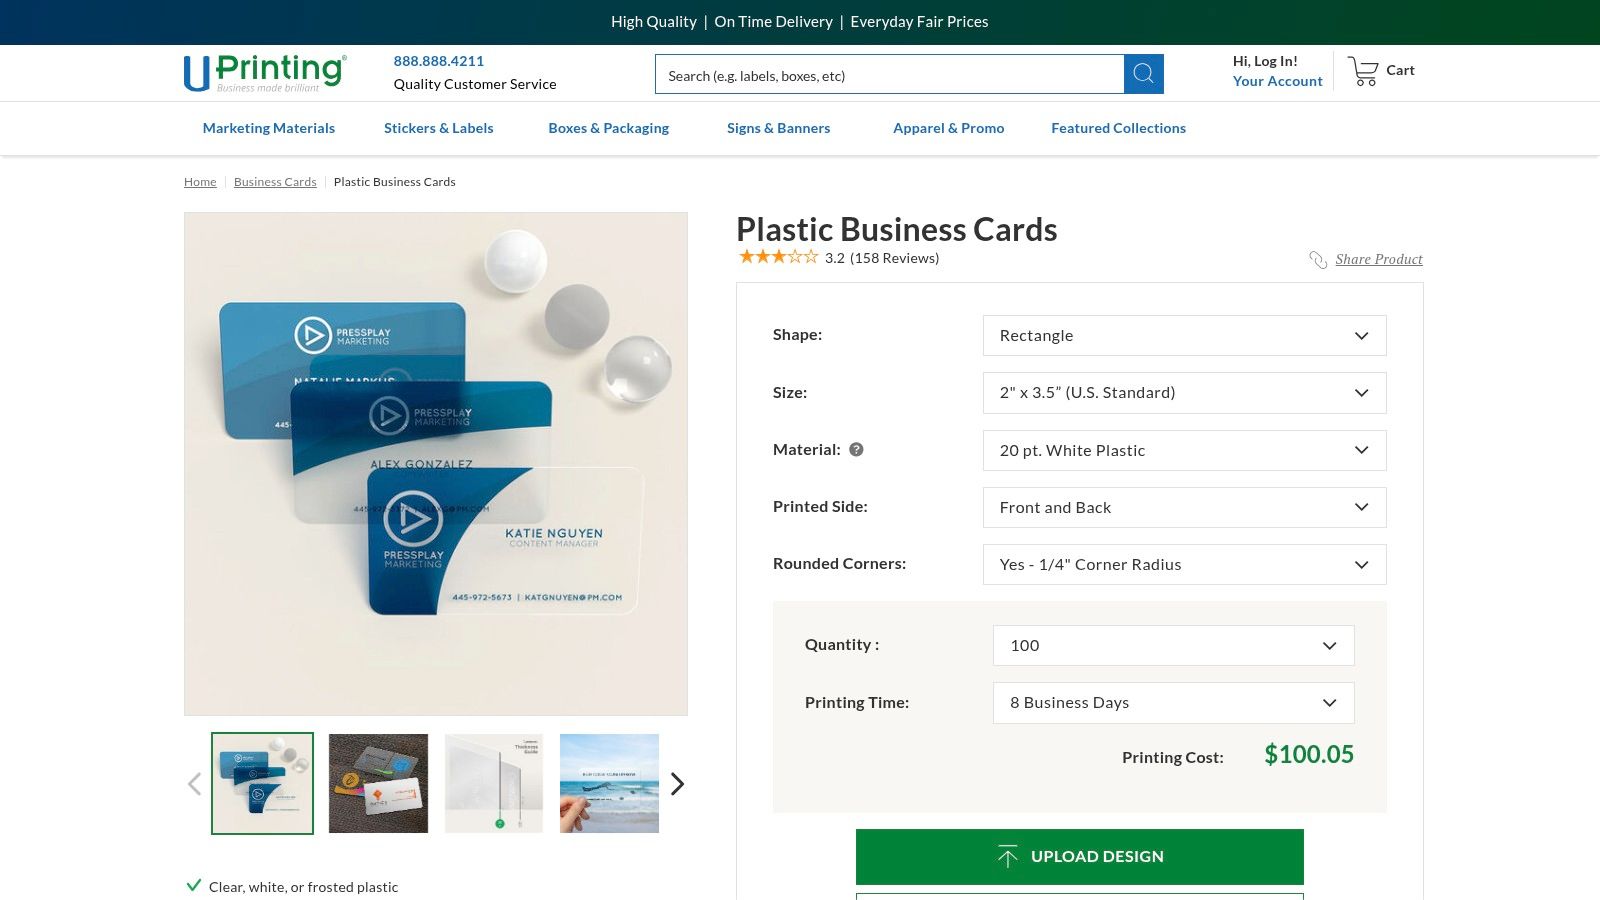Image resolution: width=1600 pixels, height=900 pixels.
Task: Open the Size dropdown
Action: [x=1184, y=393]
